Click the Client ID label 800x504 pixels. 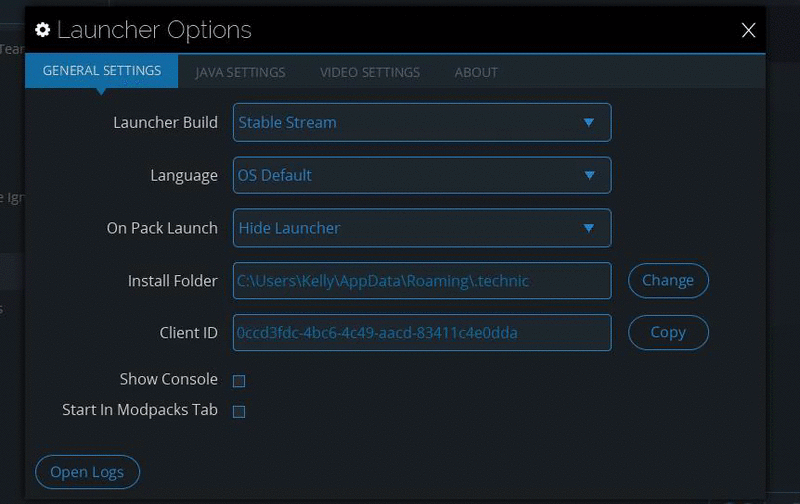pyautogui.click(x=188, y=333)
